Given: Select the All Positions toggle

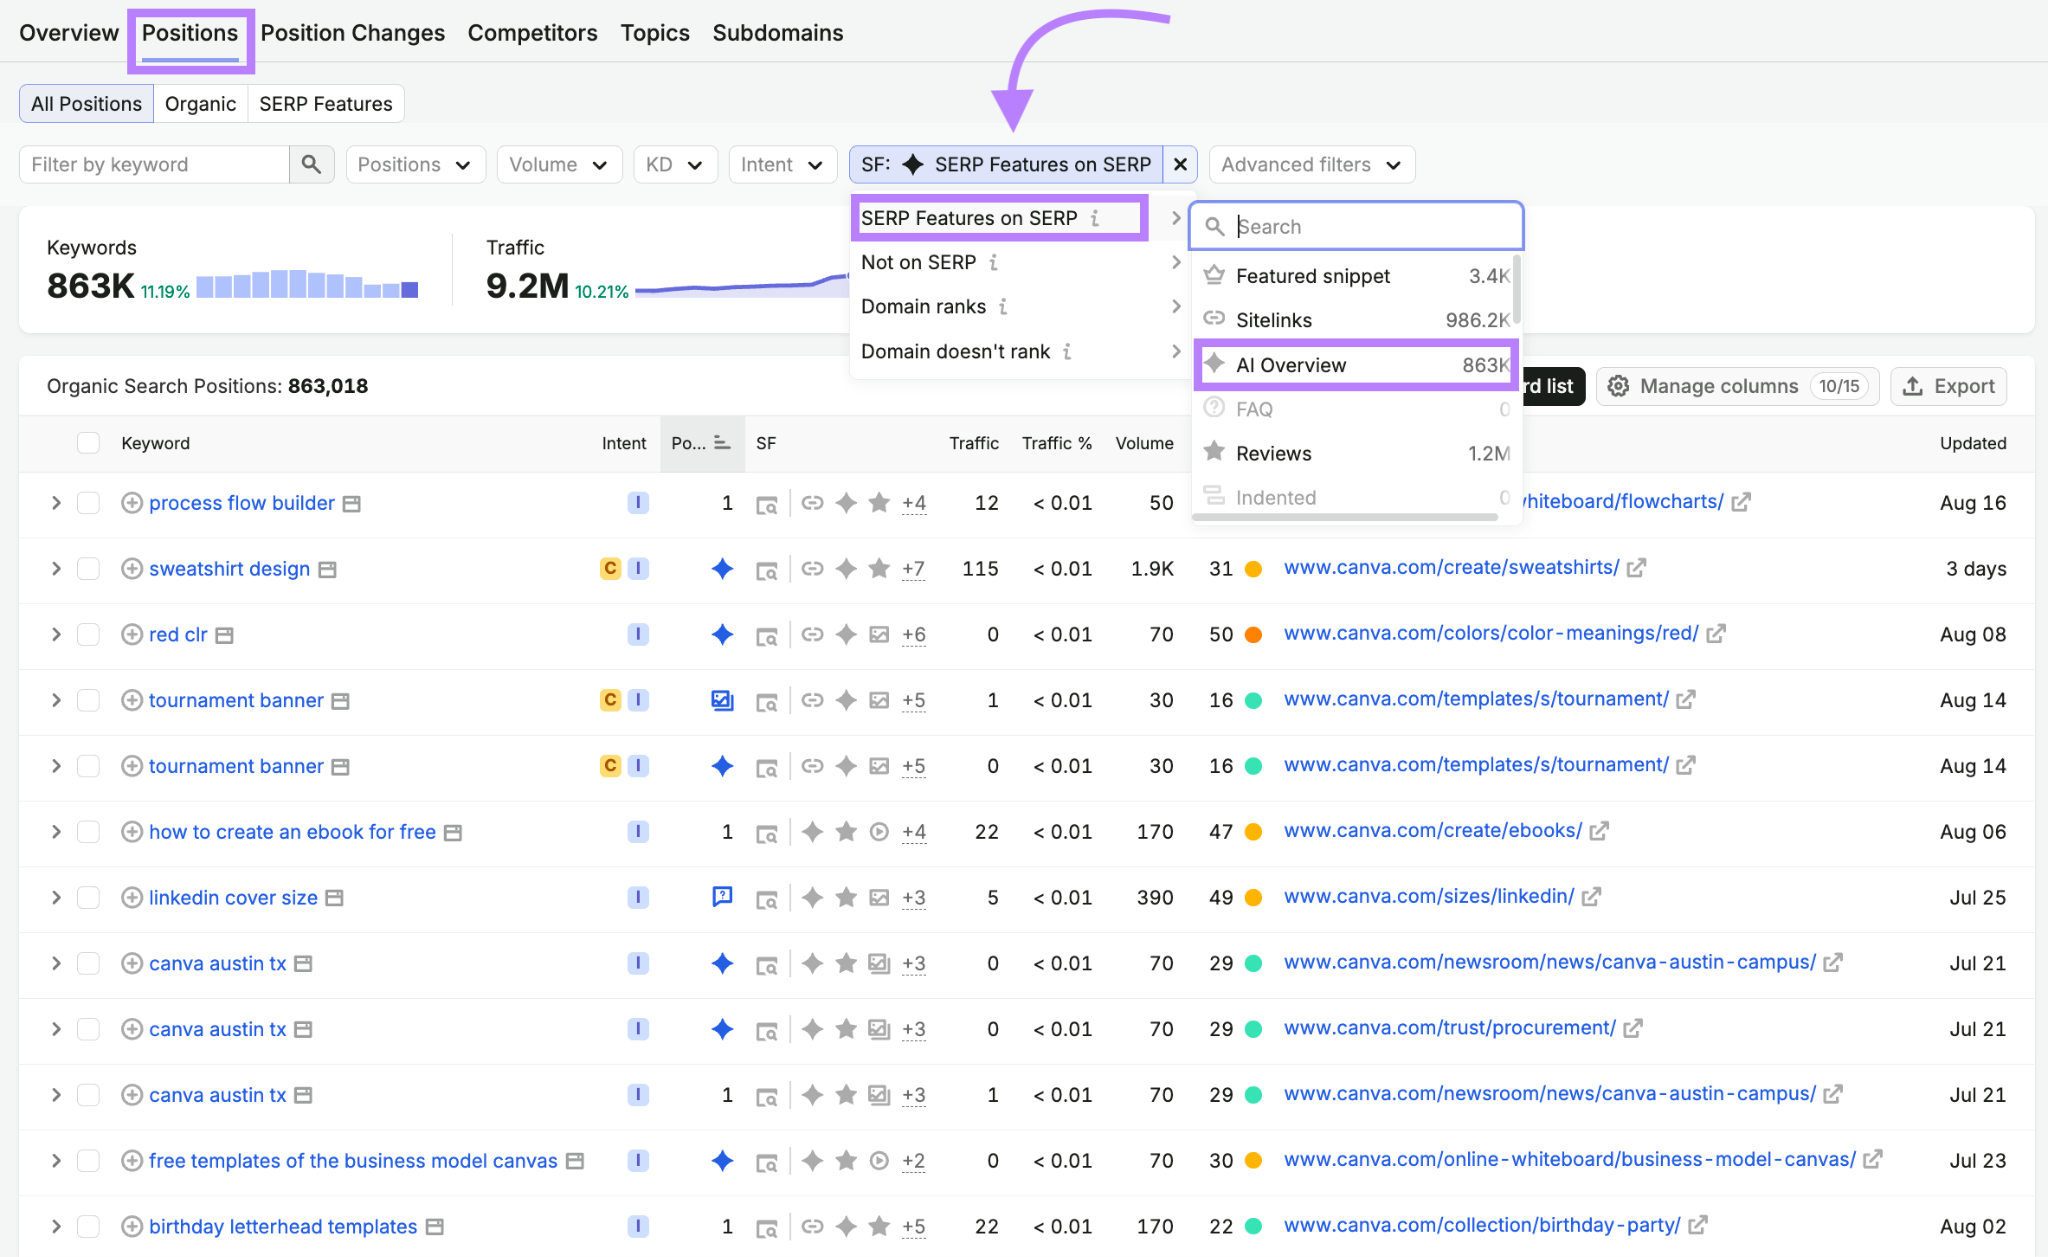Looking at the screenshot, I should 86,104.
